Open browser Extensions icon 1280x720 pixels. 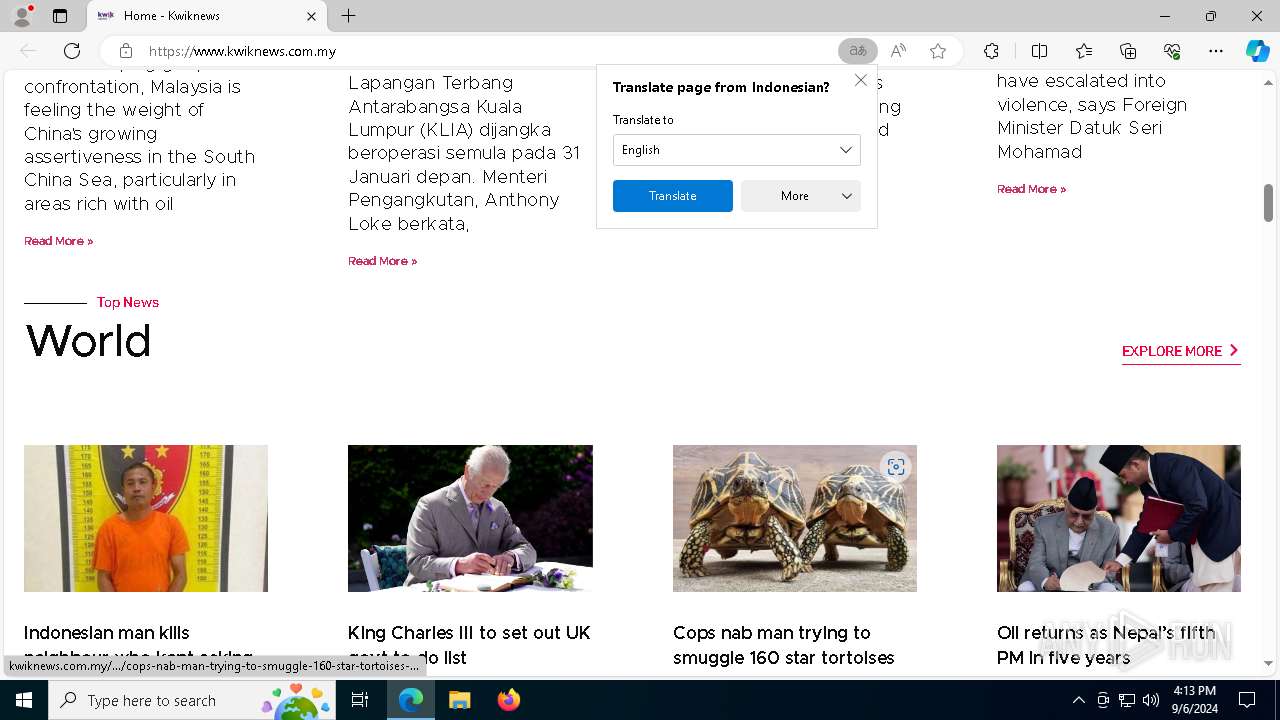coord(991,51)
